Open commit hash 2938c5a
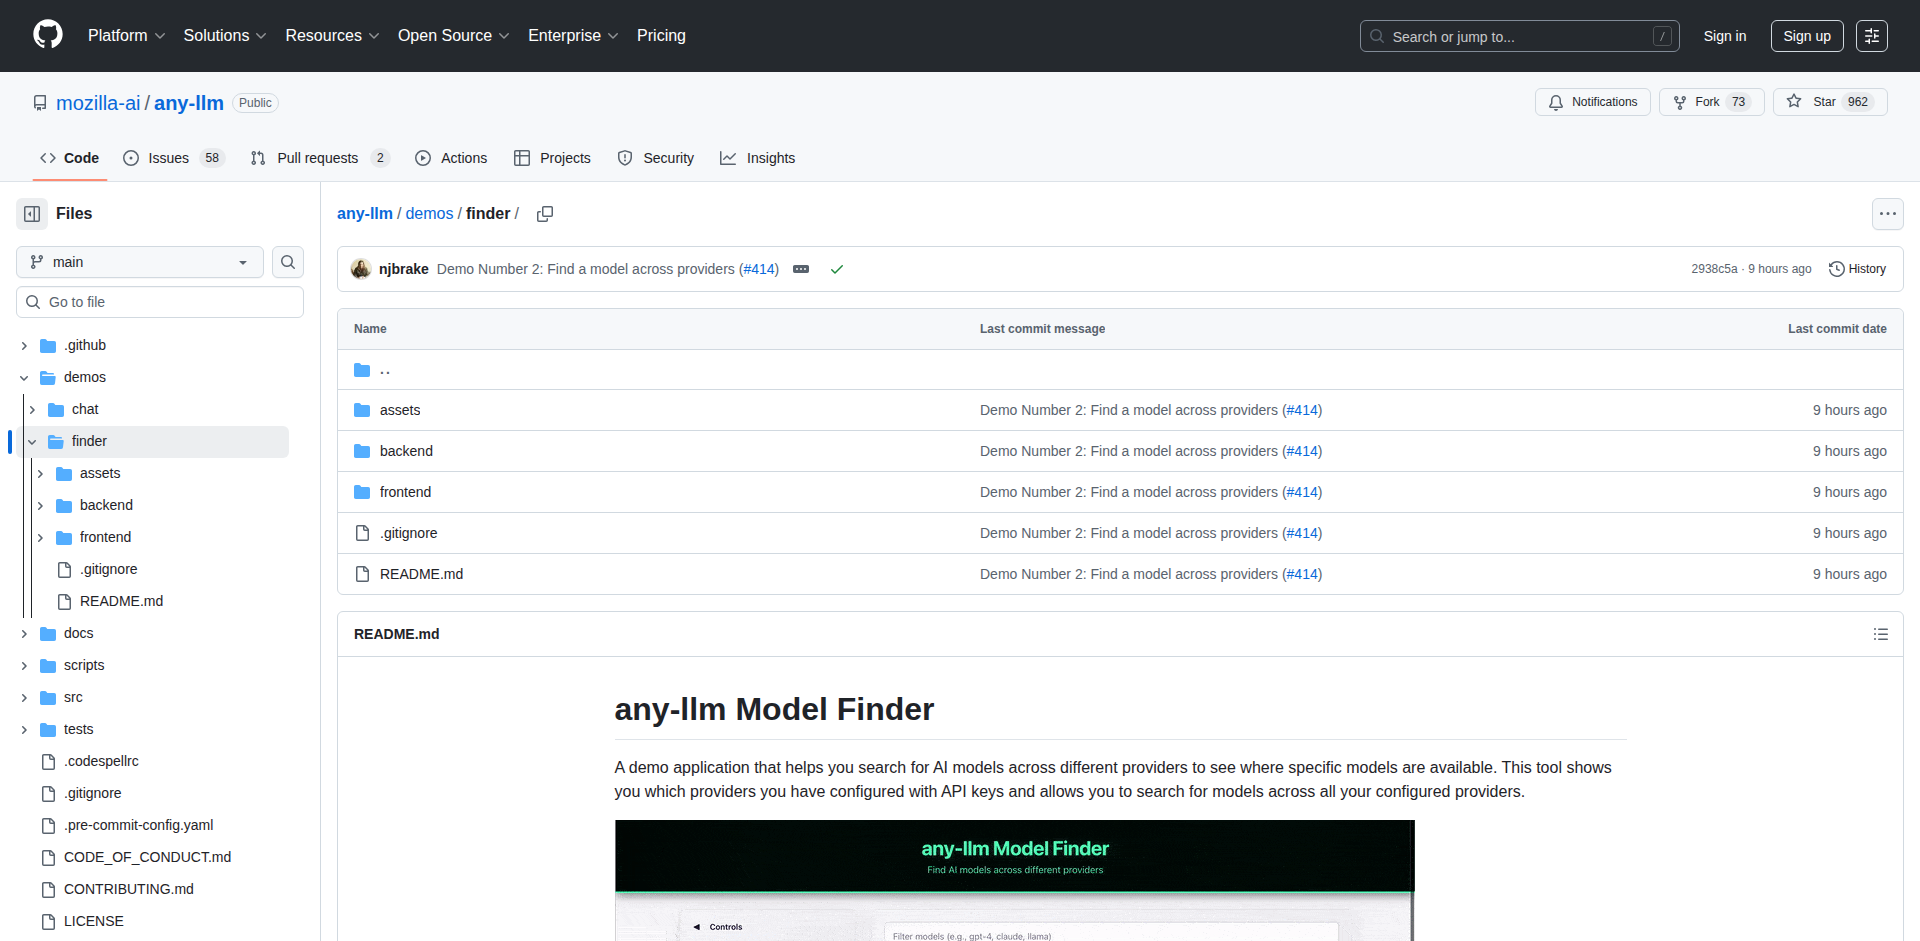This screenshot has height=941, width=1920. [x=1714, y=269]
